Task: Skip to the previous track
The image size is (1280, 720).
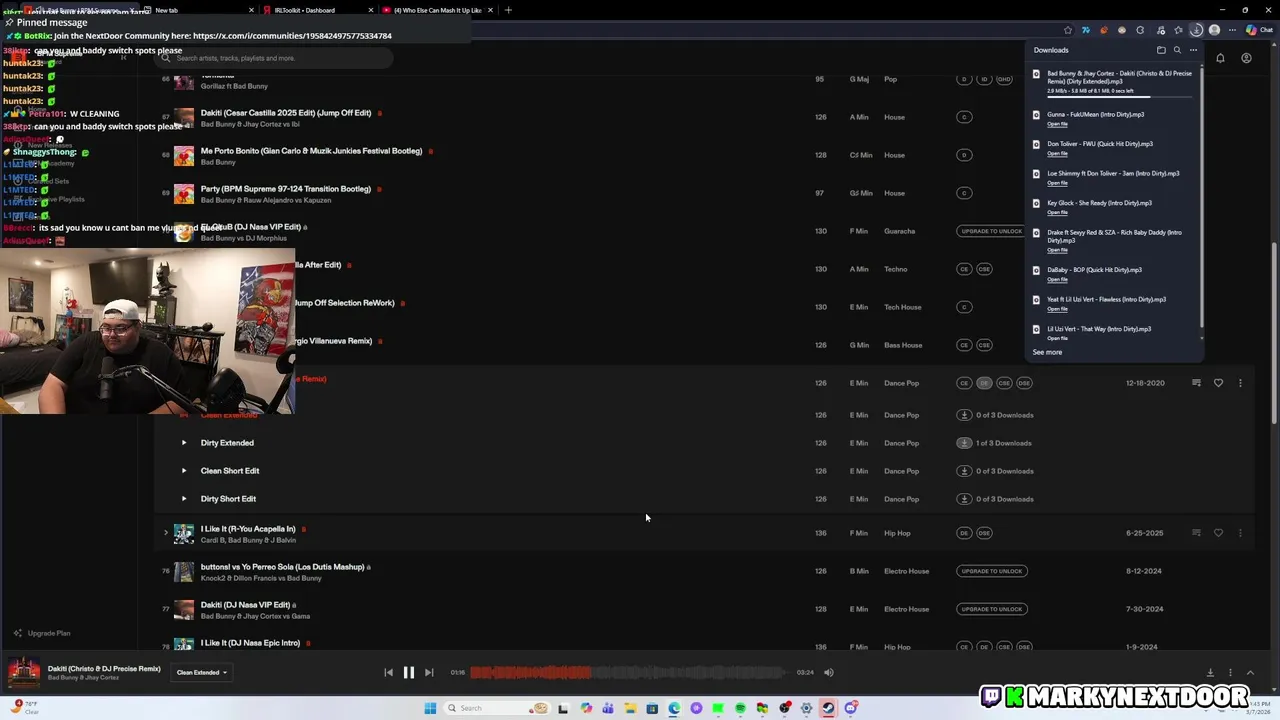Action: 388,672
